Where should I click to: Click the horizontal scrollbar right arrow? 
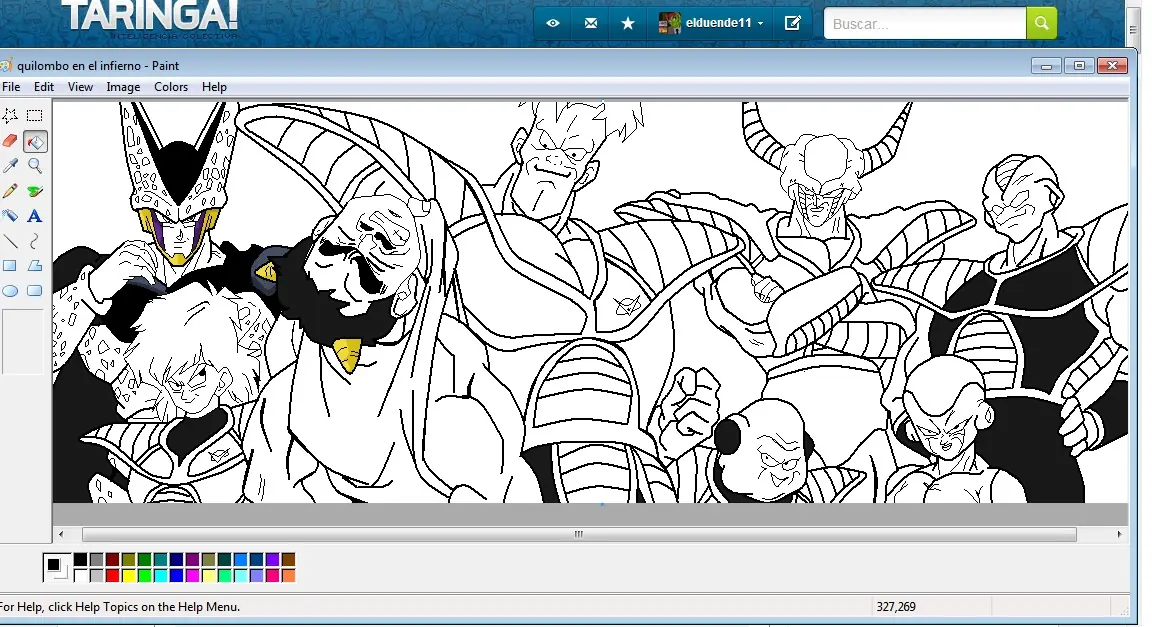[x=1119, y=534]
